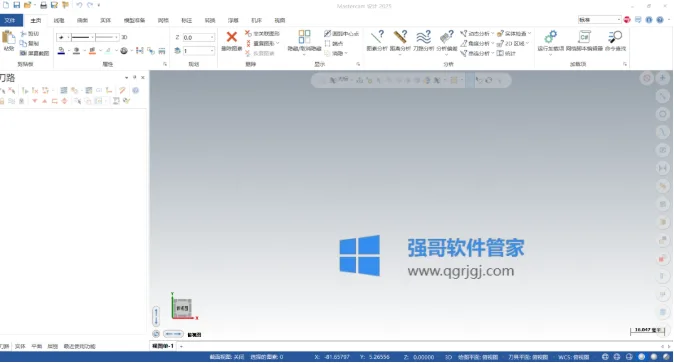The image size is (674, 363).
Task: Switch to the 模型准备 ribbon tab
Action: 135,20
